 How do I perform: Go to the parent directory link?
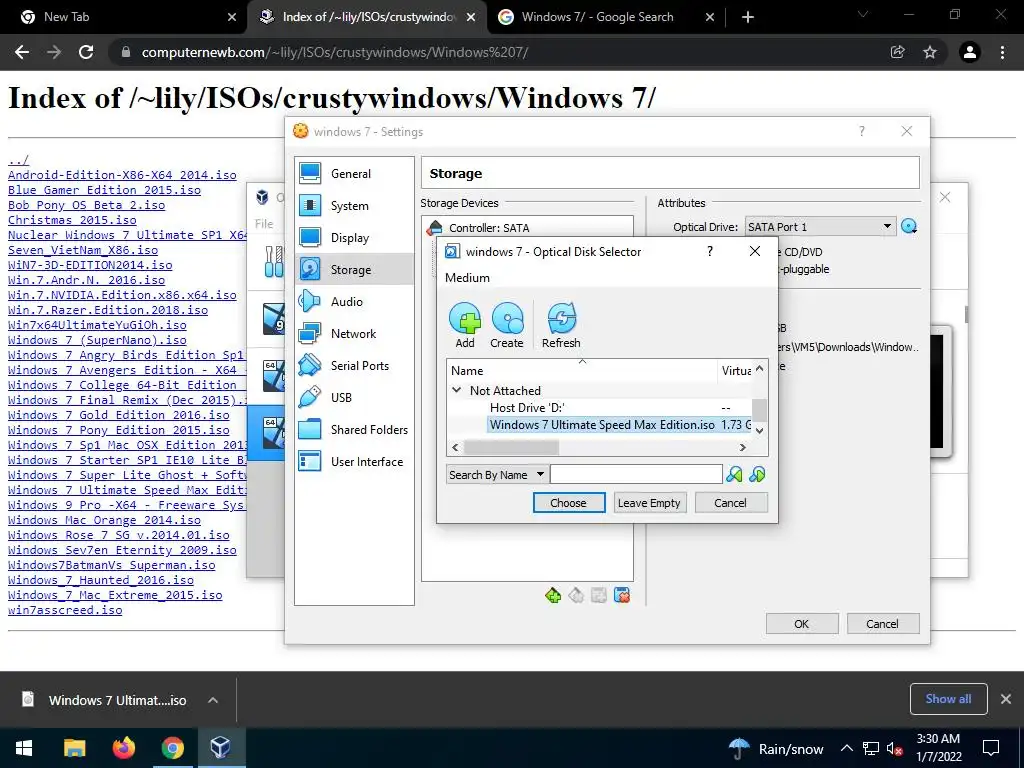click(x=18, y=160)
